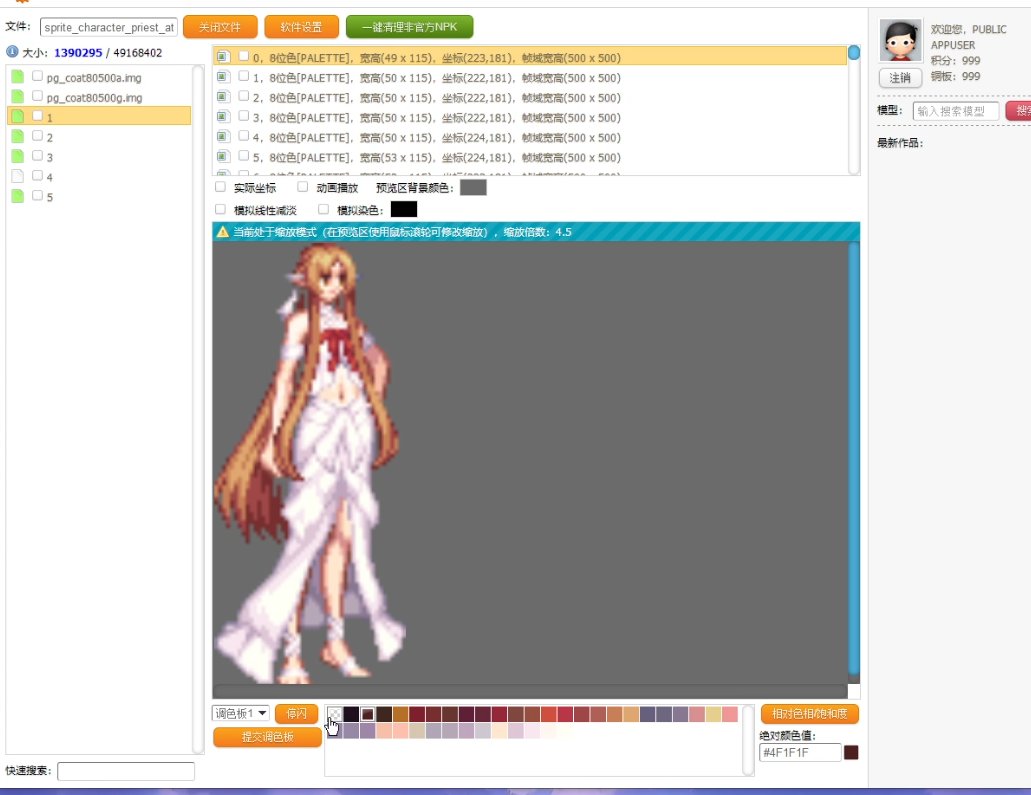Select pg_coat80500g.img in file list
1031x795 pixels.
point(94,97)
